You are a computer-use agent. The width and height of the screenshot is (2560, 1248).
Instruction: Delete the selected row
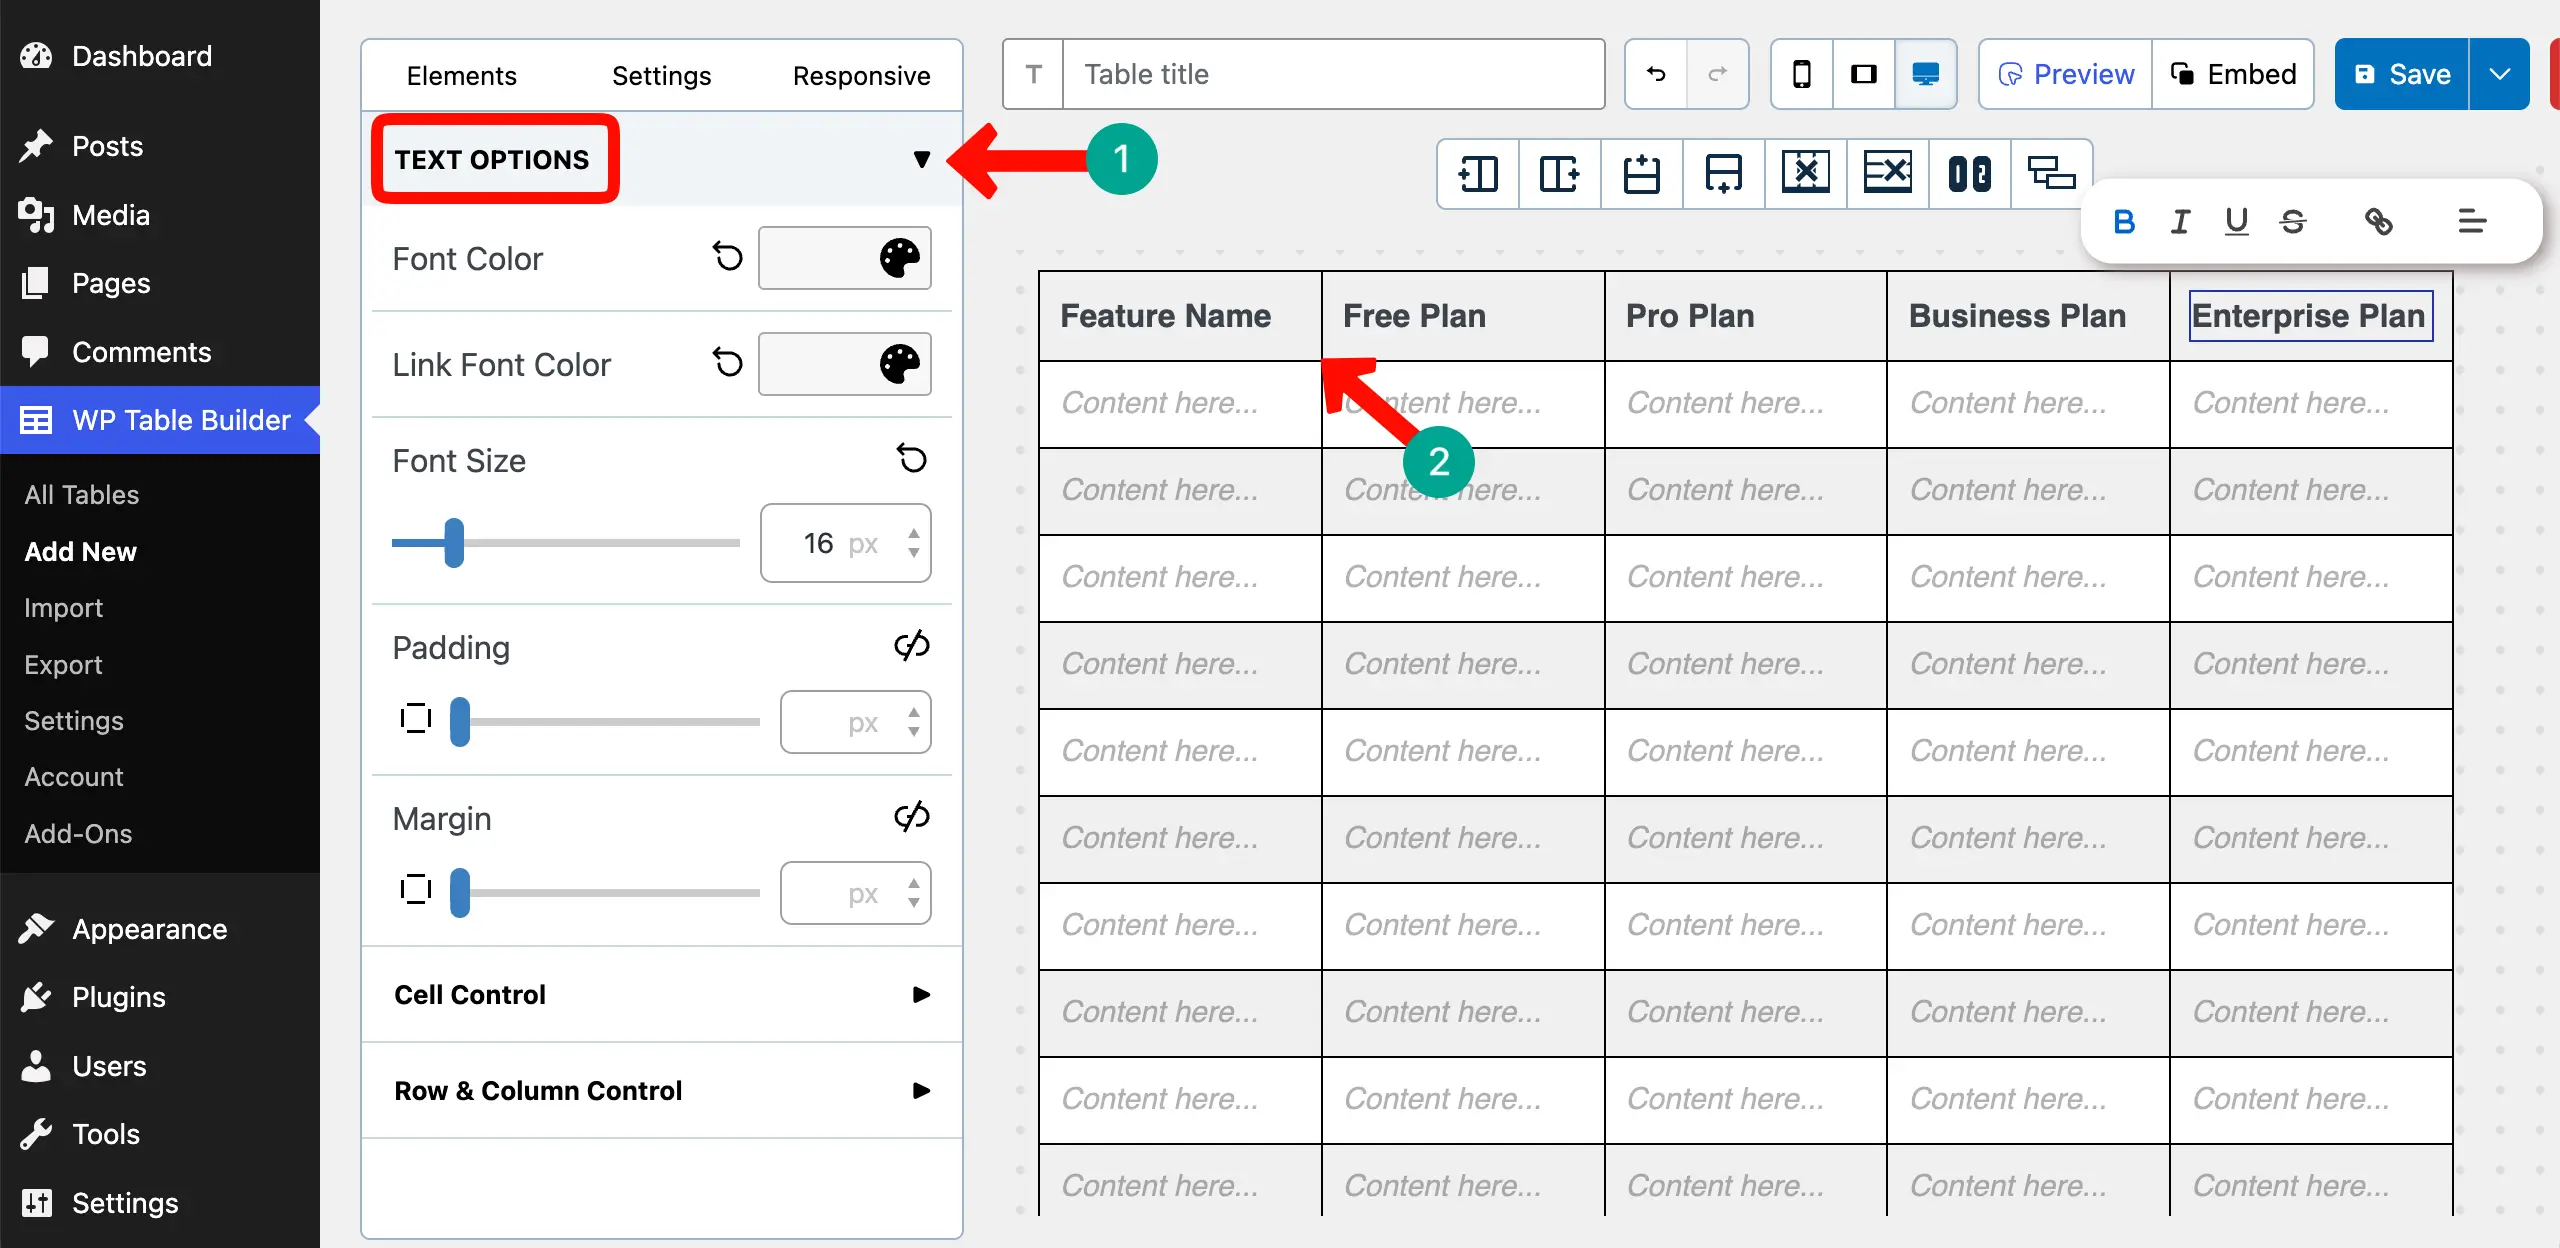pyautogui.click(x=1886, y=173)
